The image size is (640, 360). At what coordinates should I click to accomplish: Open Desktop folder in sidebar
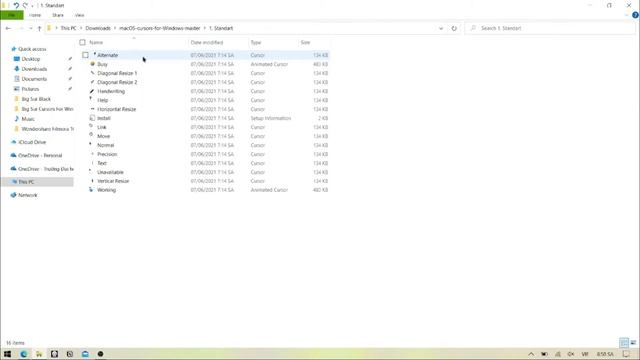tap(31, 59)
